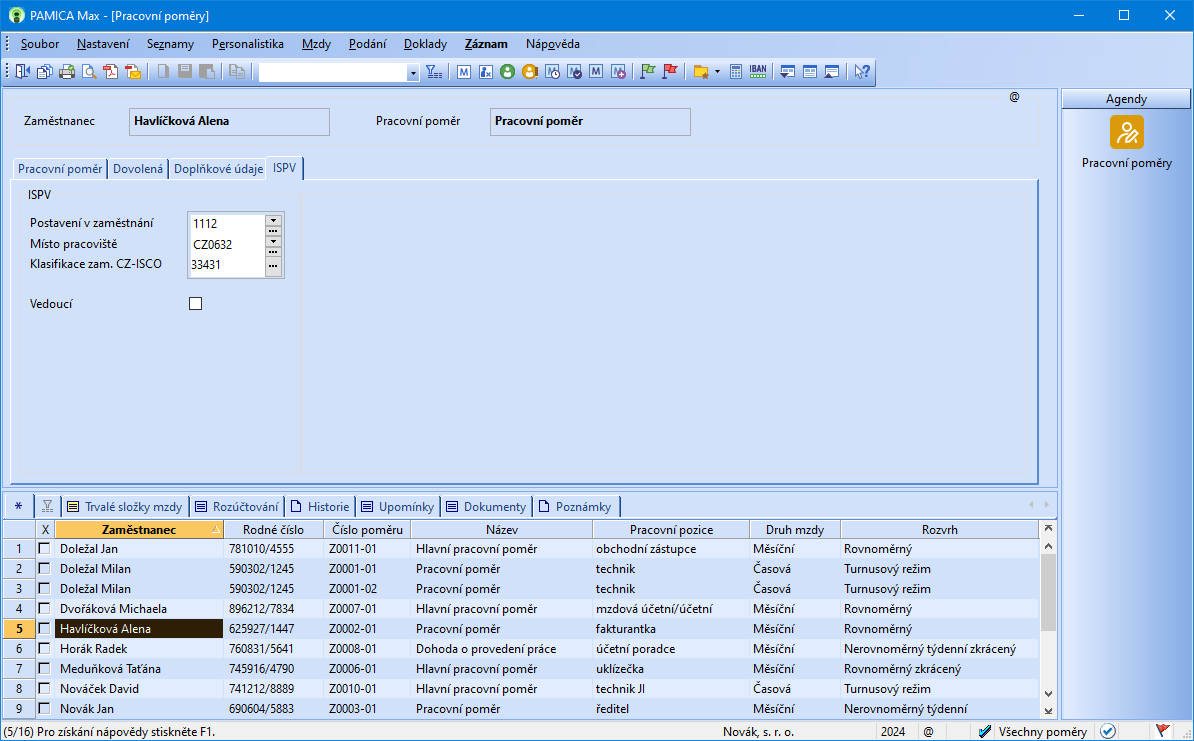Check the X box for Novák Jan
The image size is (1194, 741).
pos(45,708)
